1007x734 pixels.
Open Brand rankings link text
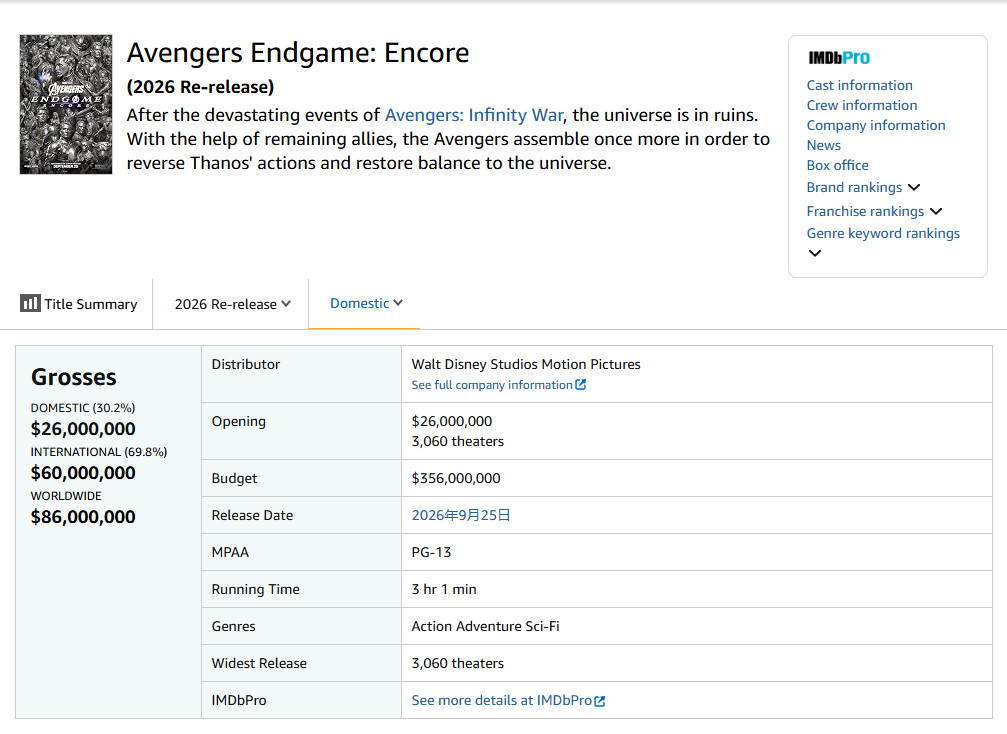[x=854, y=188]
